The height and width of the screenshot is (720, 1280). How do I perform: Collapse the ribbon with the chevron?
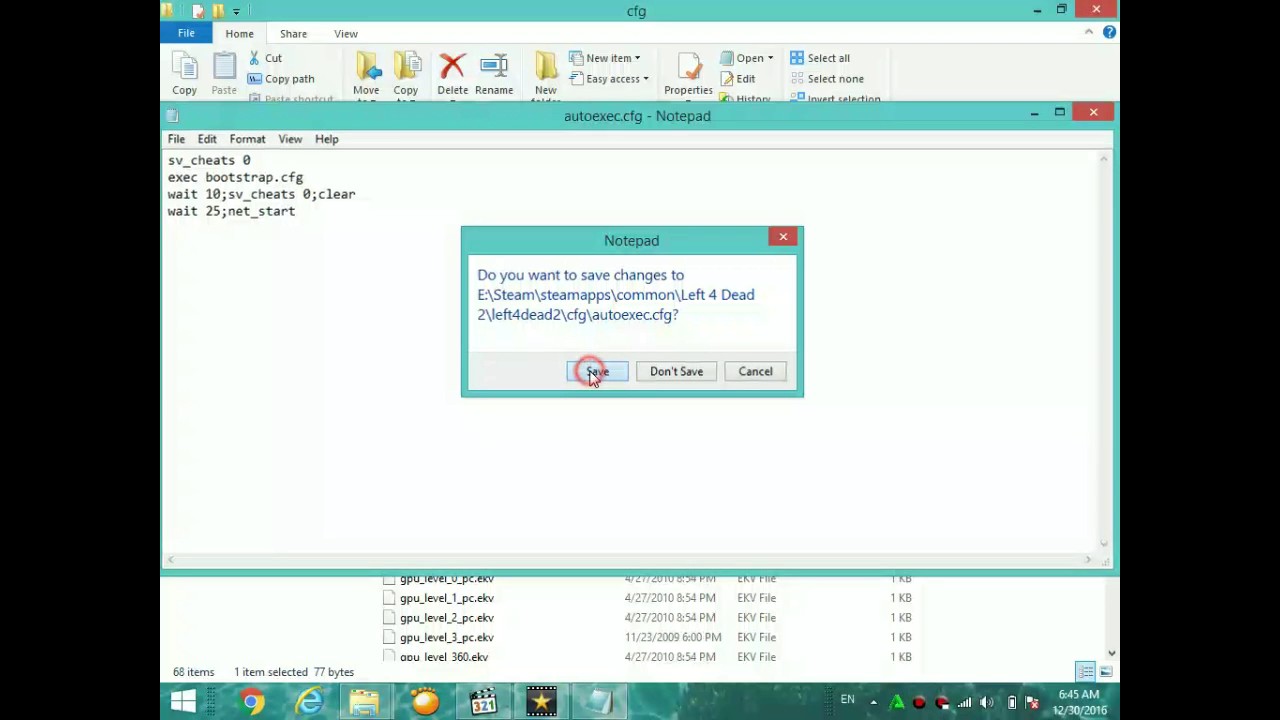click(x=1088, y=32)
